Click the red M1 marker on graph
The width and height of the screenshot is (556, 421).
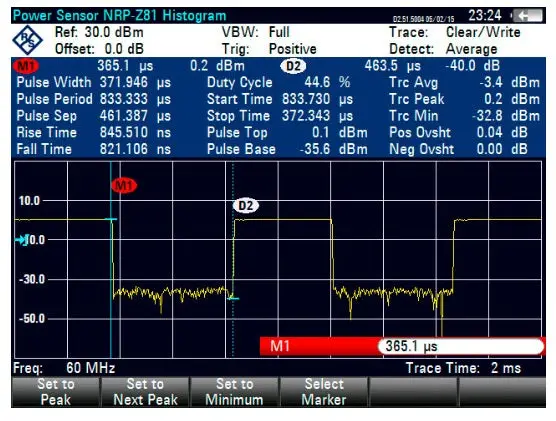[124, 185]
